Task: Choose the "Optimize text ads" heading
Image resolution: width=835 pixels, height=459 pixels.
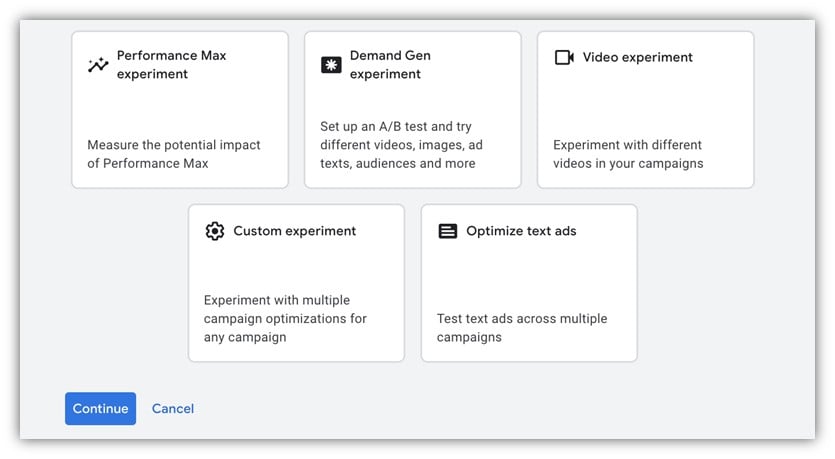Action: click(x=521, y=231)
